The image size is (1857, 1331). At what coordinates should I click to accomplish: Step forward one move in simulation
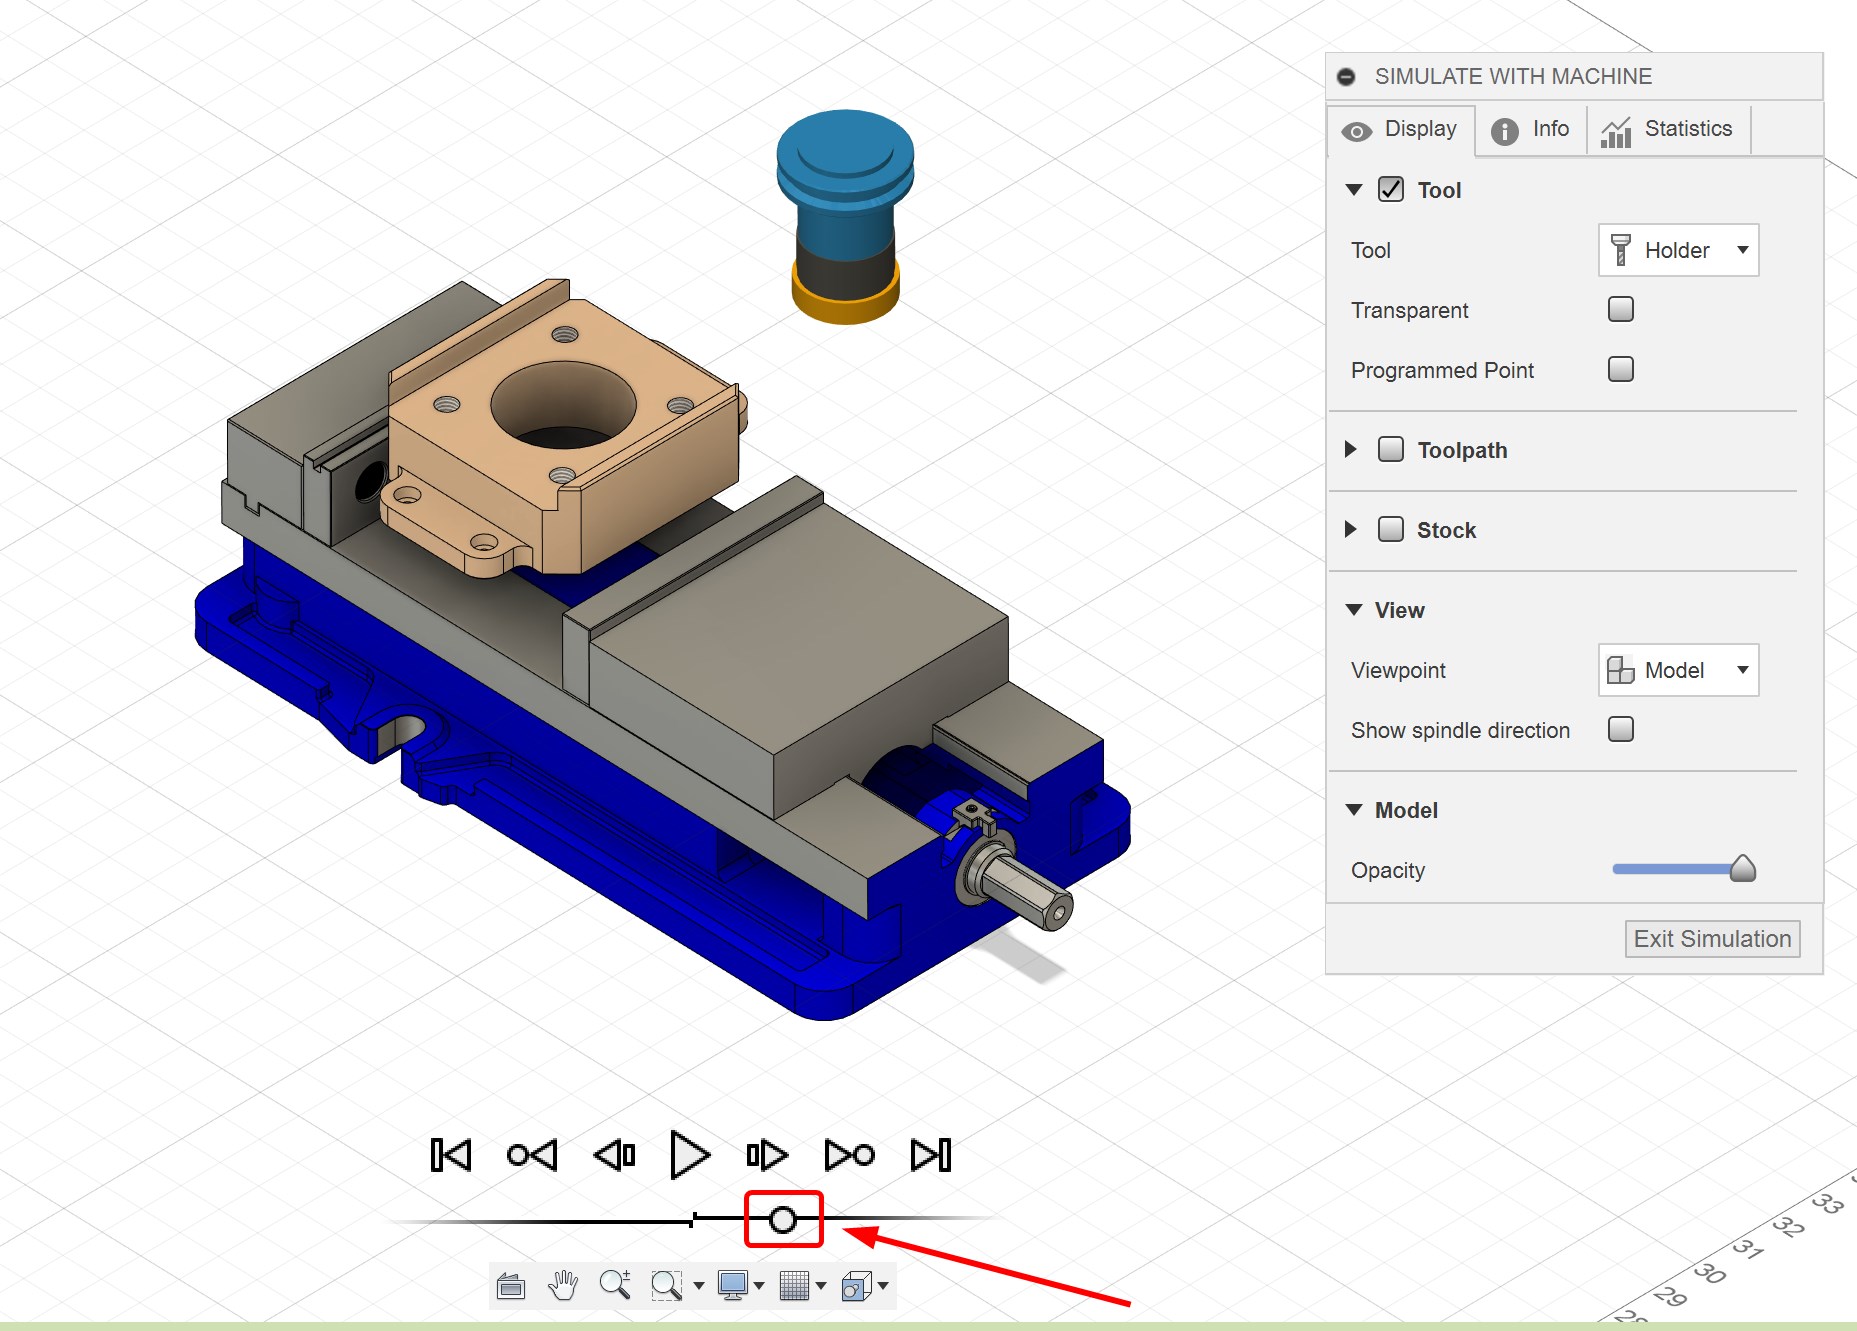(x=766, y=1153)
